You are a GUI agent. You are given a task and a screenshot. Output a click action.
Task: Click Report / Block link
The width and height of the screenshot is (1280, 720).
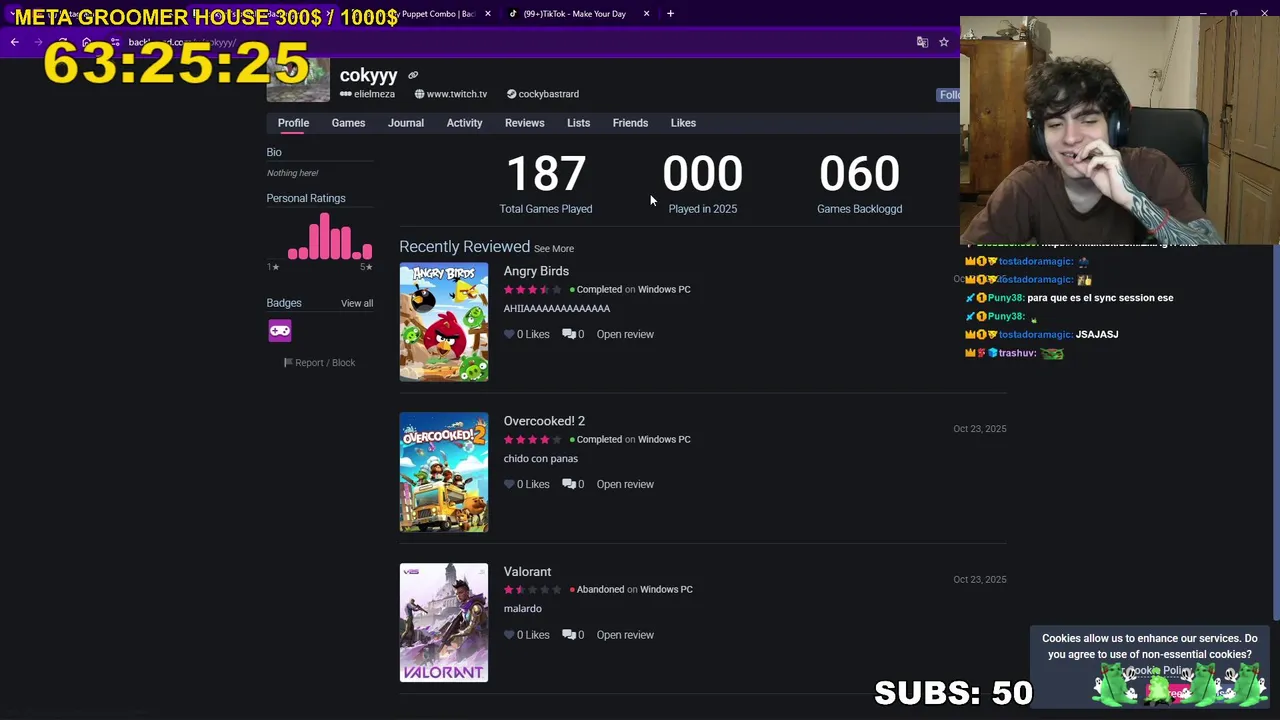(x=319, y=363)
